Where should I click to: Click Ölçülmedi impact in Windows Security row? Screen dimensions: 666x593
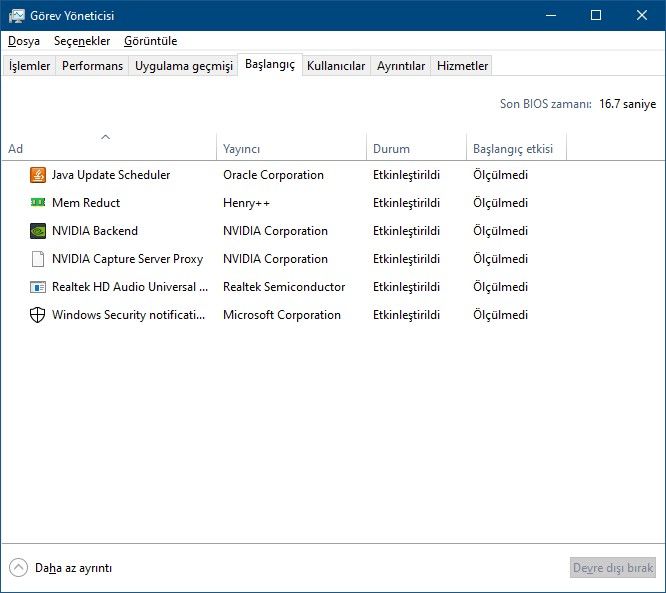coord(500,315)
